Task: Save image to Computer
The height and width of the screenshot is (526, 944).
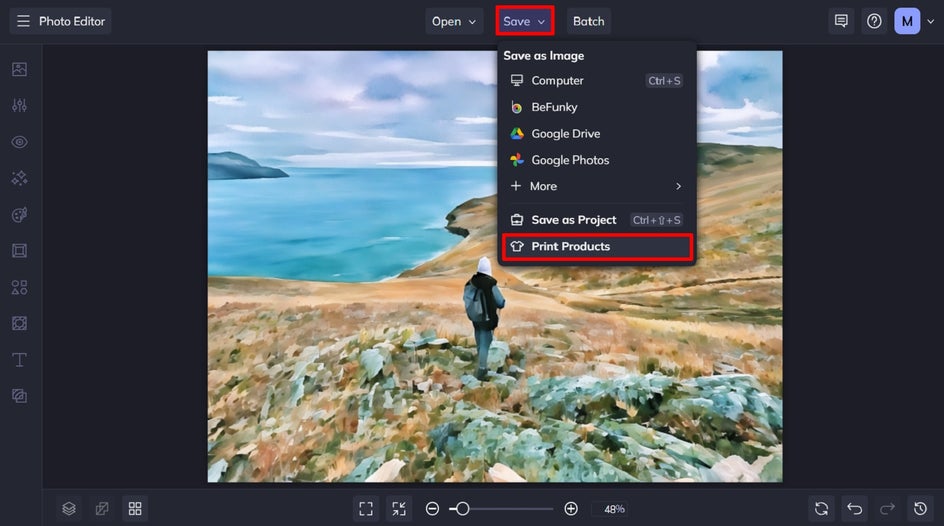Action: point(597,80)
